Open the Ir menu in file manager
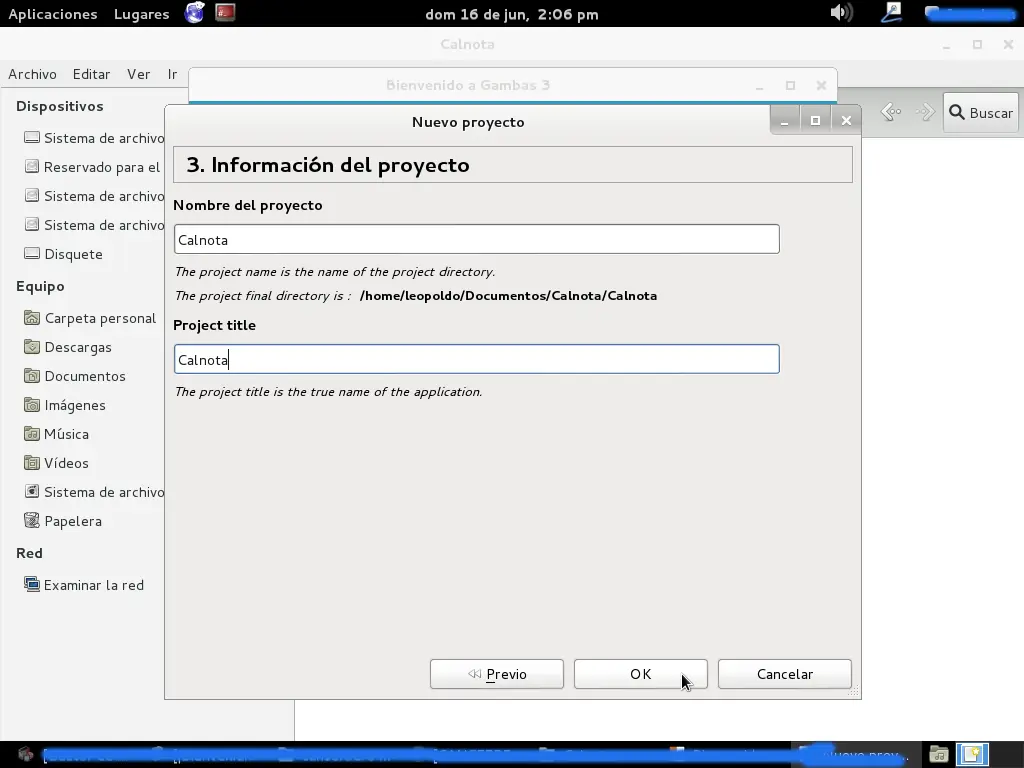 (x=172, y=74)
